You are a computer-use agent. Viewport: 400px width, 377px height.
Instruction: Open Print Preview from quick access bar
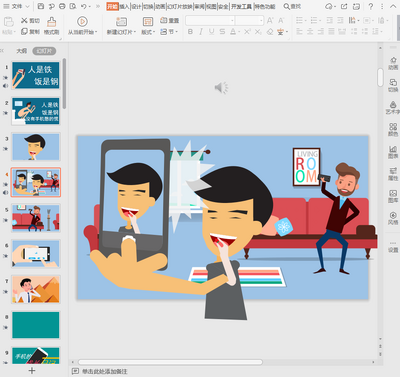coord(73,6)
